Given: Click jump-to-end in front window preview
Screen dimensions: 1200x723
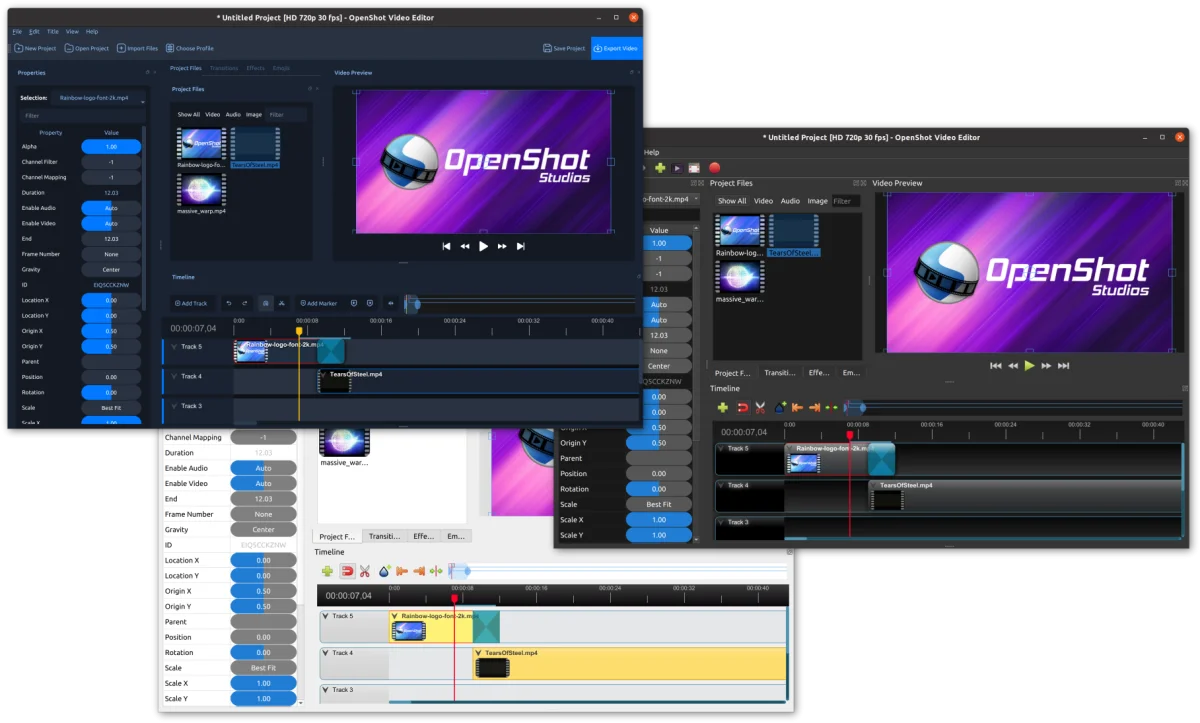Looking at the screenshot, I should [520, 246].
